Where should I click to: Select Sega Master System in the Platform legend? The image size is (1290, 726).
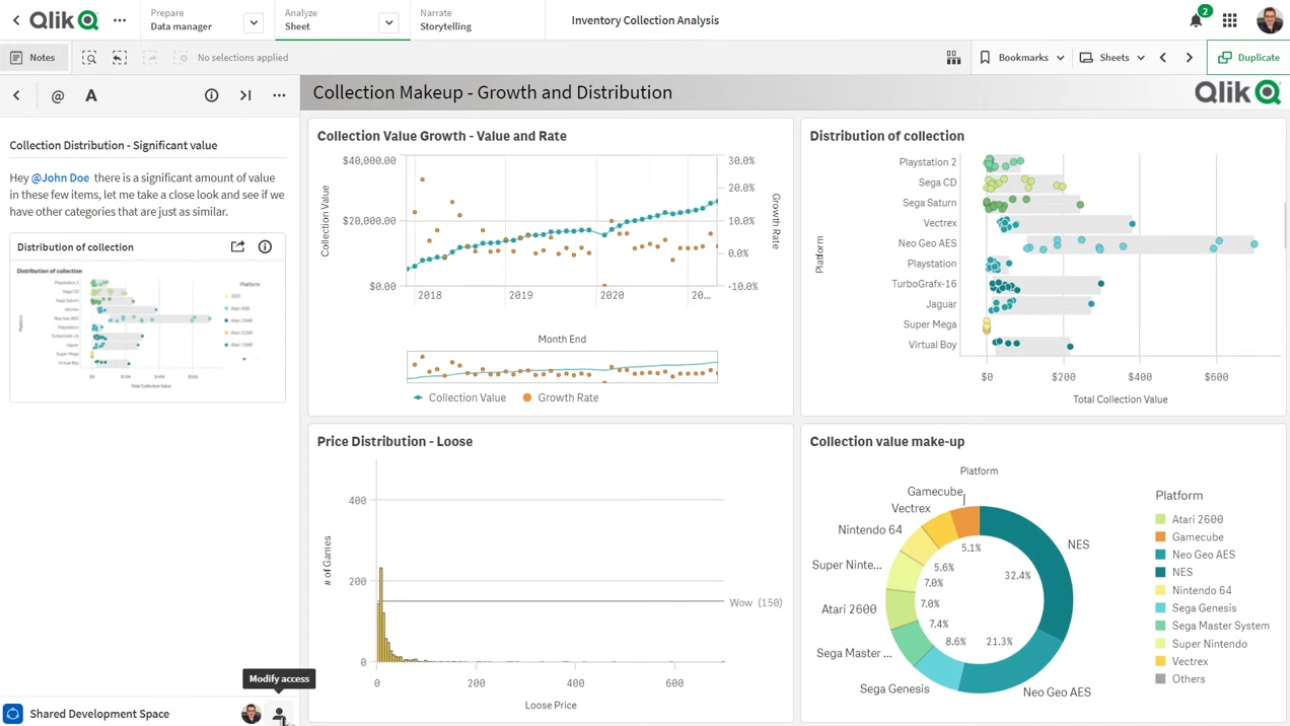1212,626
